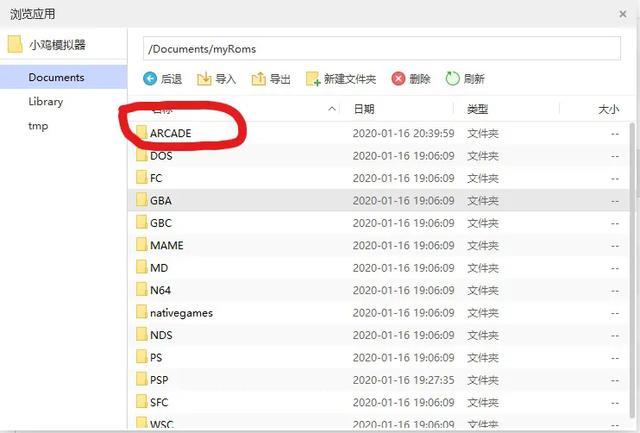This screenshot has width=640, height=433.
Task: Click 文件夹 type cell in NDS row
Action: [483, 335]
